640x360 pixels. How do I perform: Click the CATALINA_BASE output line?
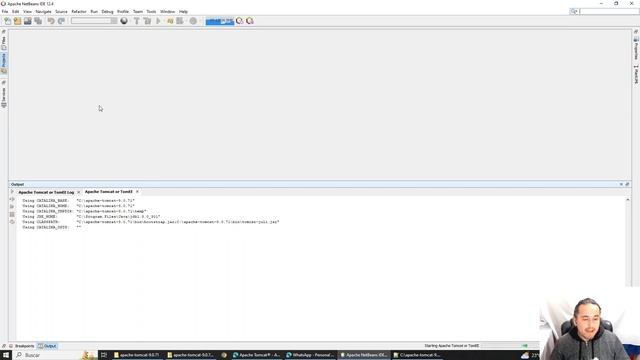[78, 201]
